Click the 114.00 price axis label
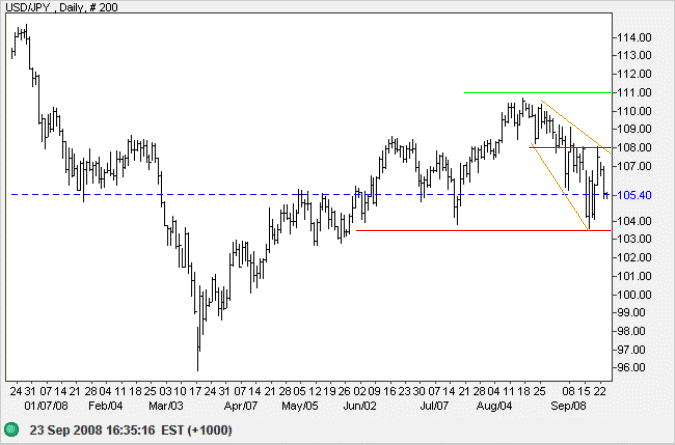675x445 pixels. coord(634,37)
